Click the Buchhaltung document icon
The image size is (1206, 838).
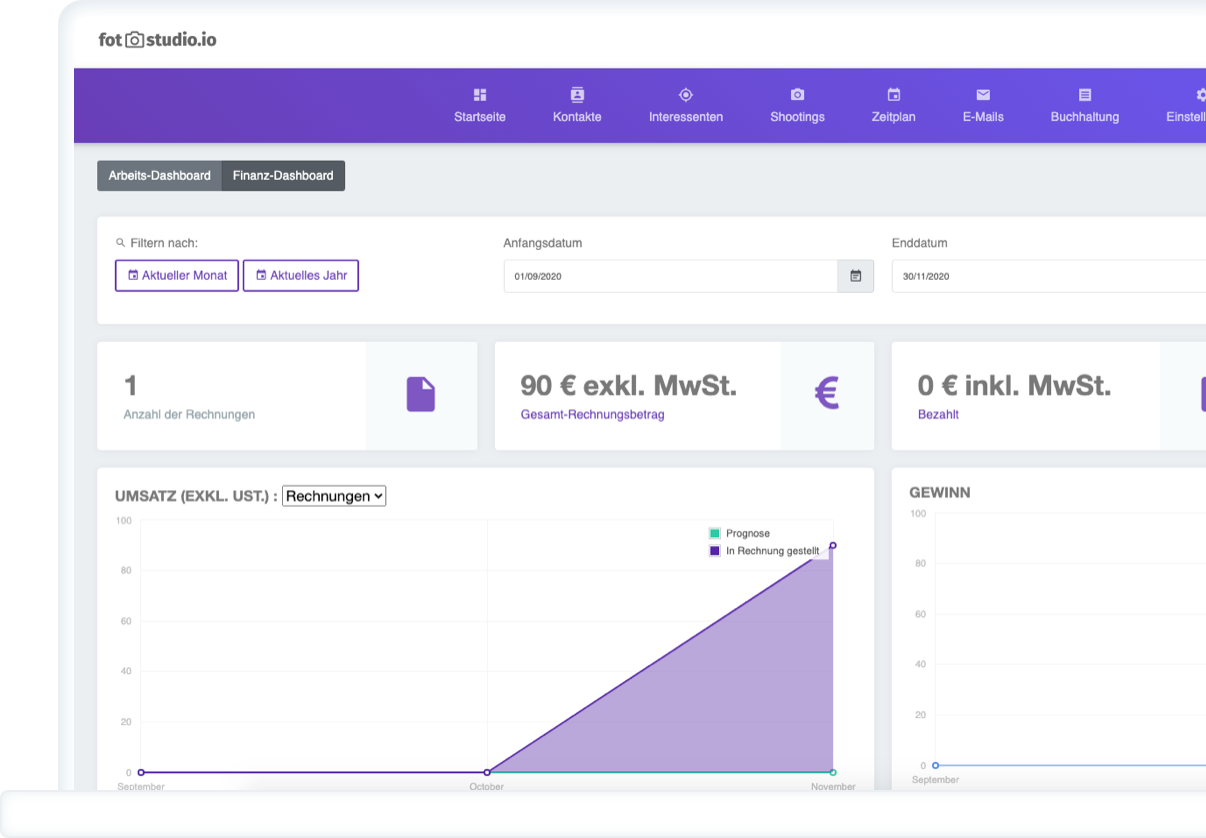pyautogui.click(x=1085, y=95)
